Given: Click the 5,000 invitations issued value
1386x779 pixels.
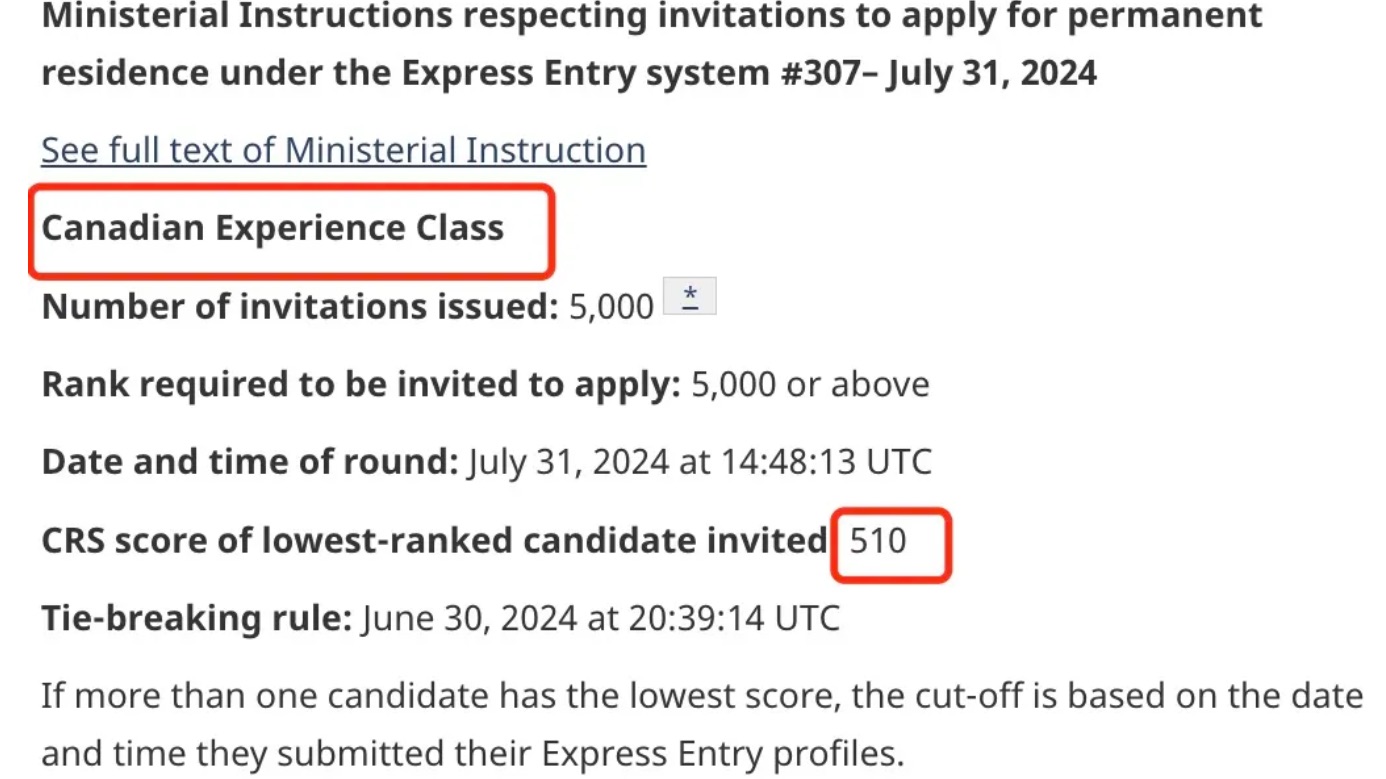Looking at the screenshot, I should point(611,306).
